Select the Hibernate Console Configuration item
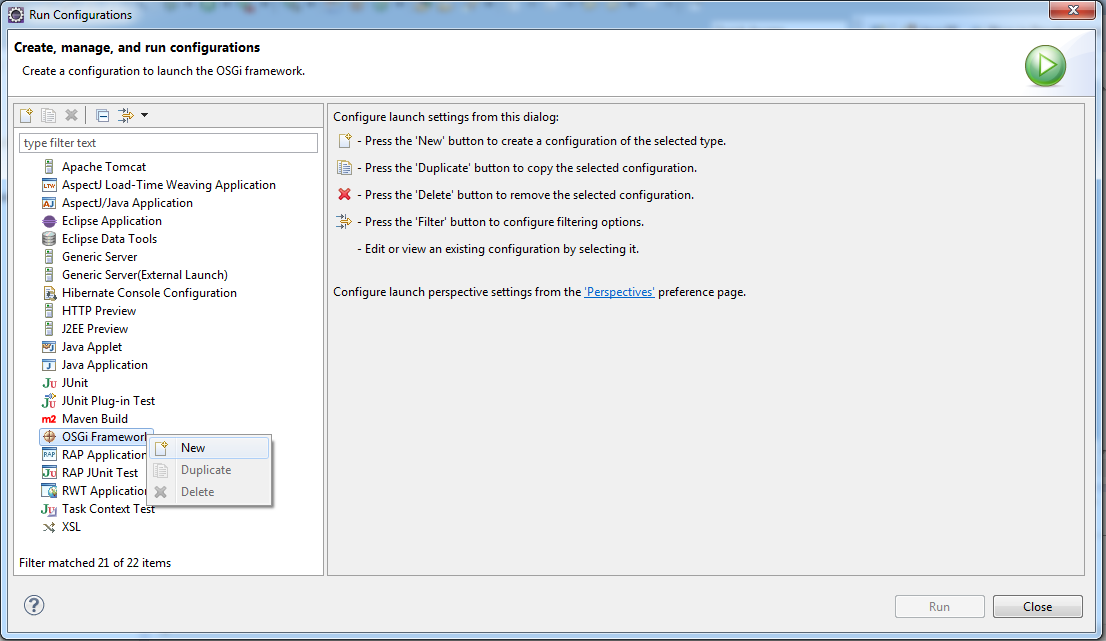1106x641 pixels. pos(139,293)
